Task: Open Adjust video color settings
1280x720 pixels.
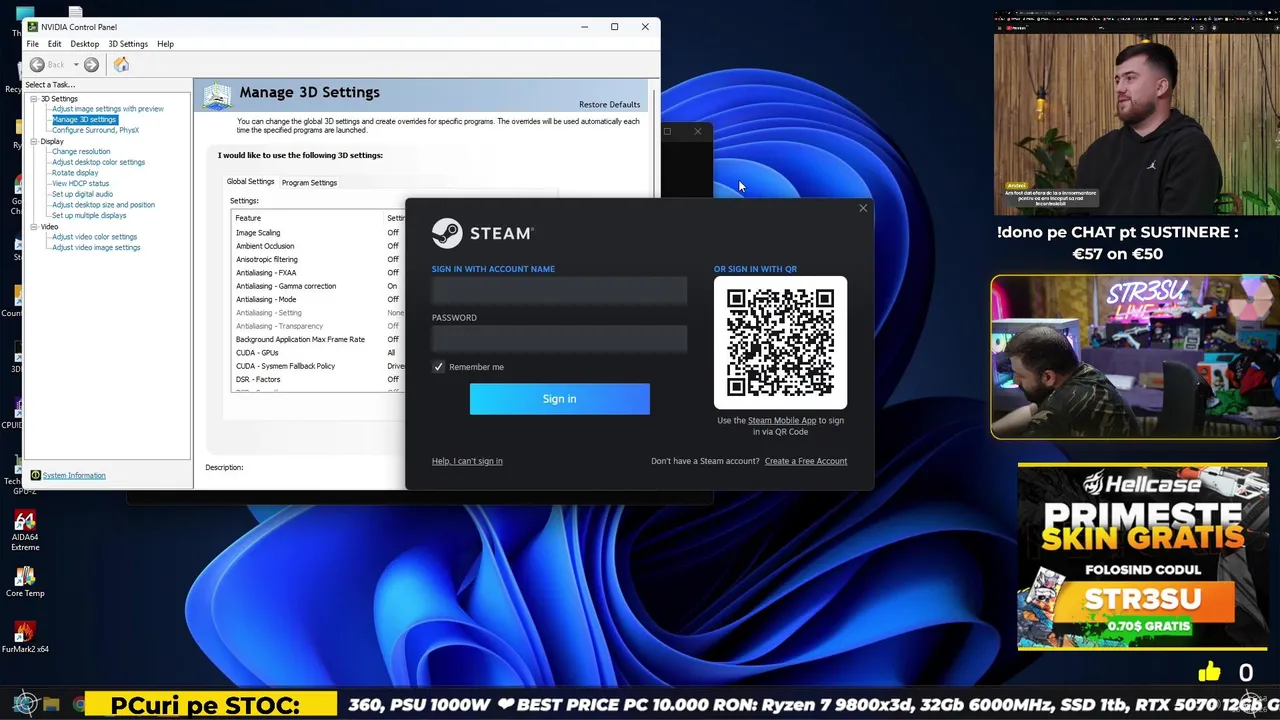Action: 94,237
